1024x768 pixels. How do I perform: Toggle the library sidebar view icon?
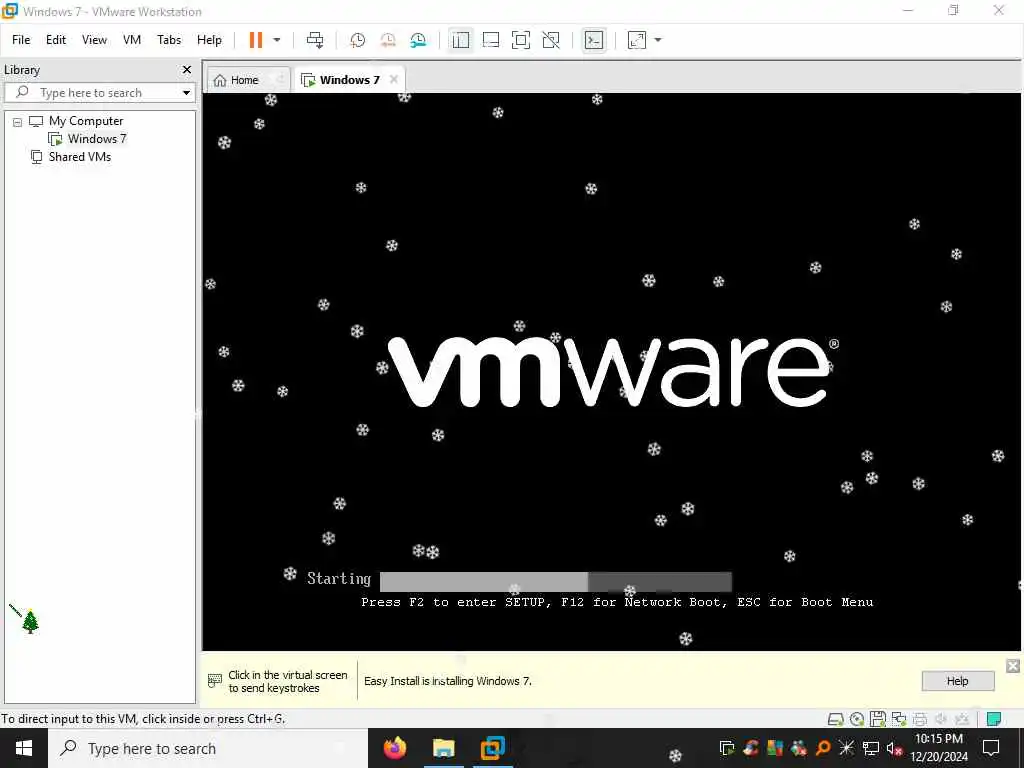[x=460, y=40]
